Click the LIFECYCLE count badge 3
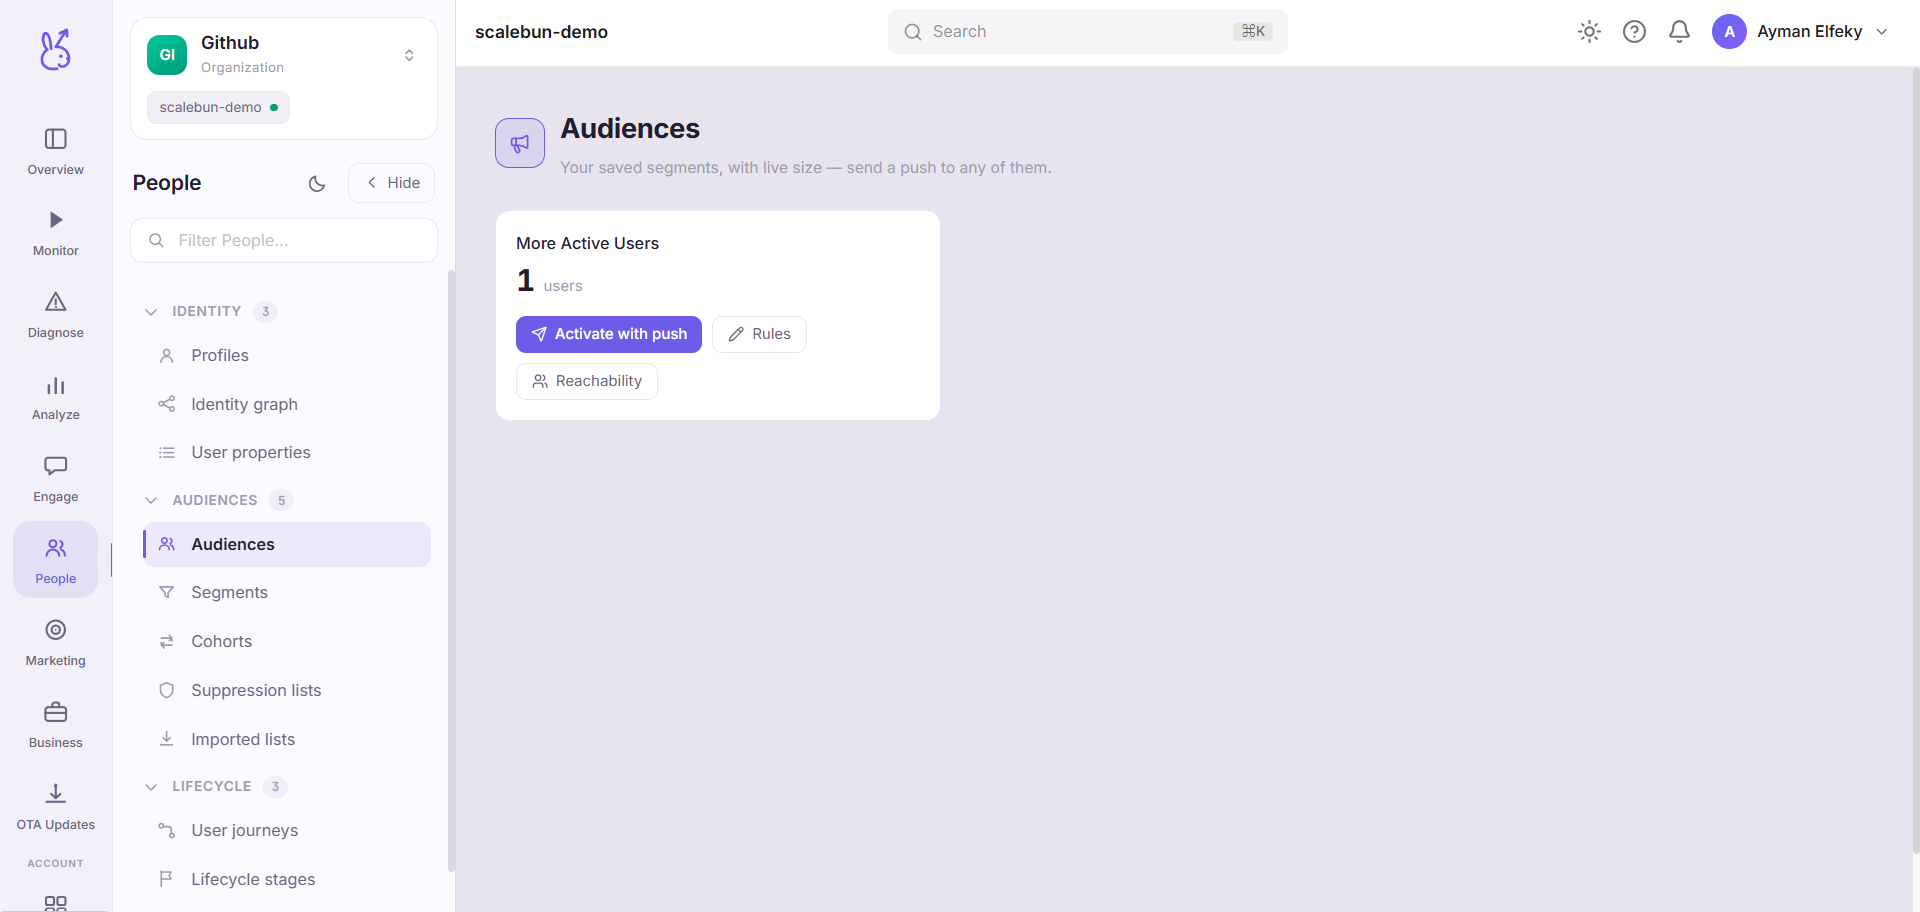Image resolution: width=1920 pixels, height=912 pixels. (x=275, y=787)
